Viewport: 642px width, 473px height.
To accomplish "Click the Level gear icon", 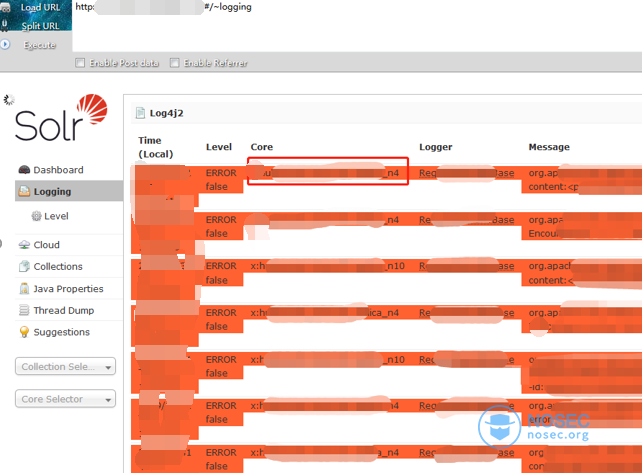I will click(x=36, y=216).
